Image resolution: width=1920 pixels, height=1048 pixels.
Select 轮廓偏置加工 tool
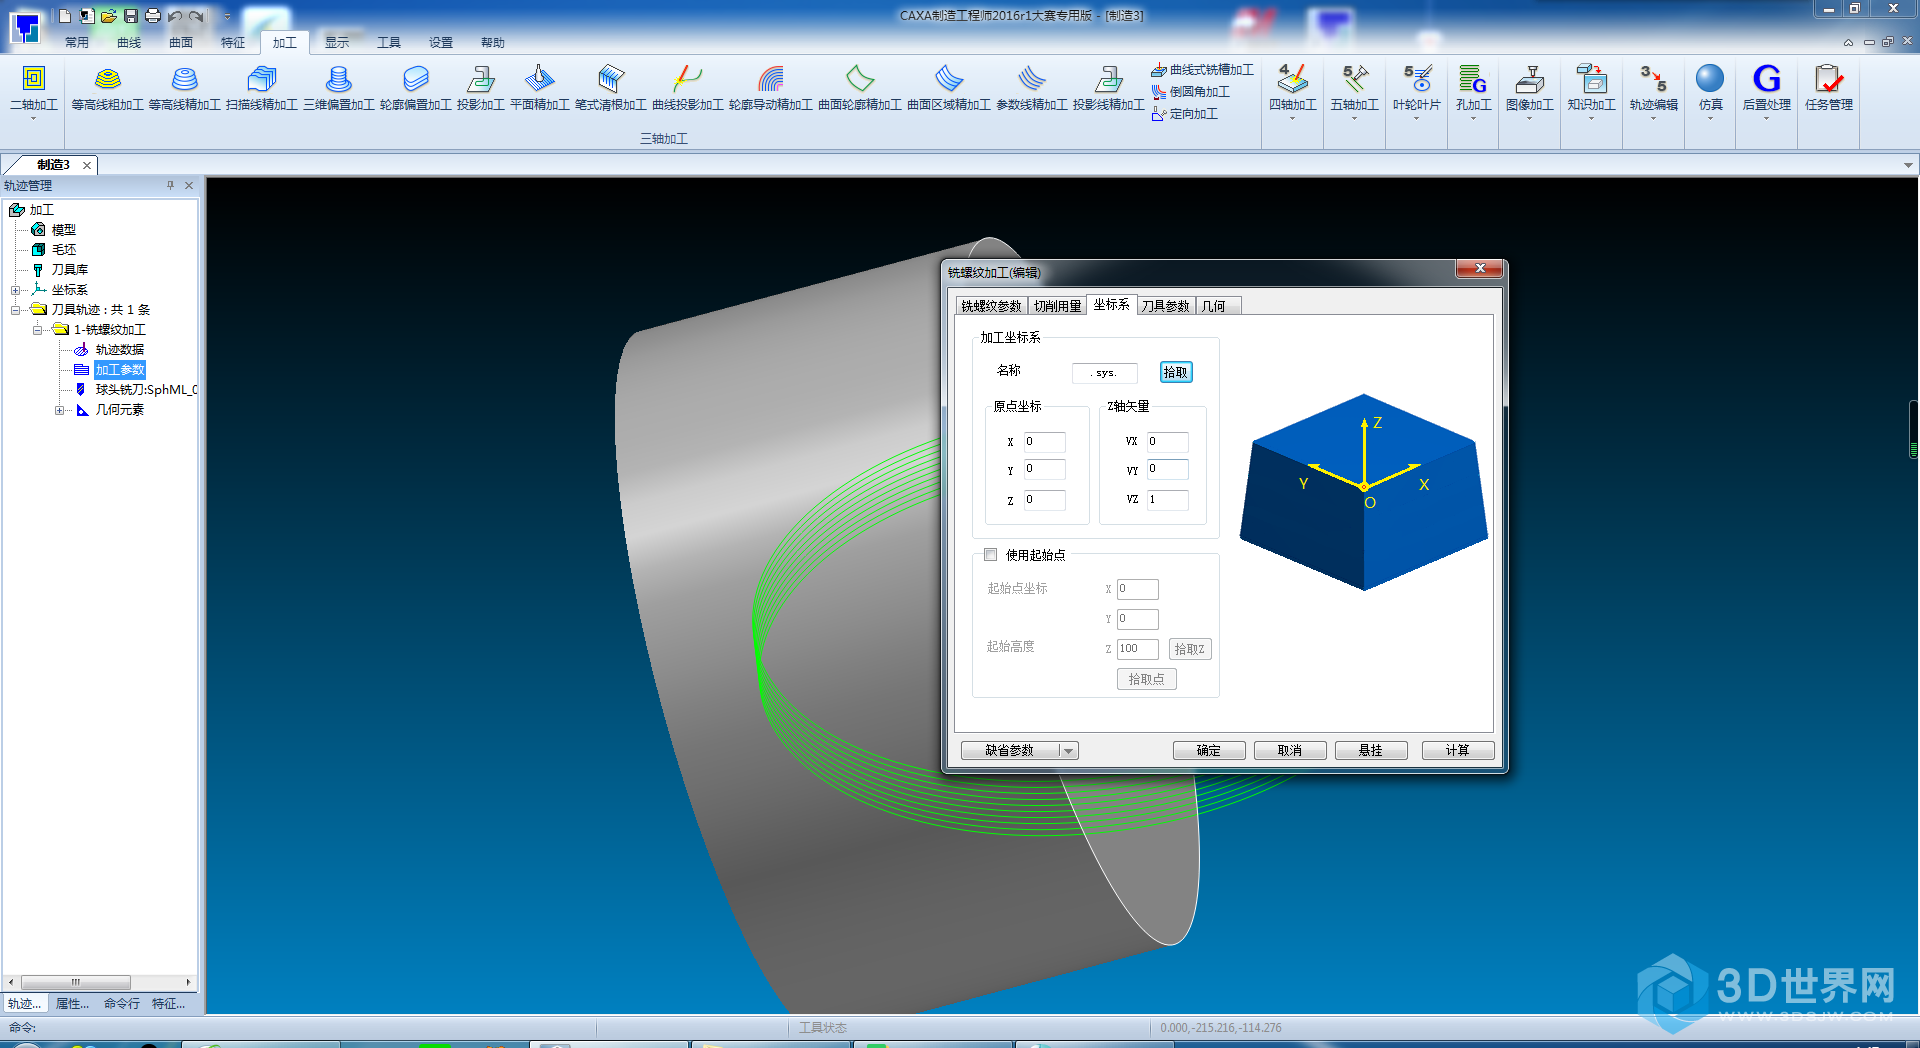tap(415, 88)
